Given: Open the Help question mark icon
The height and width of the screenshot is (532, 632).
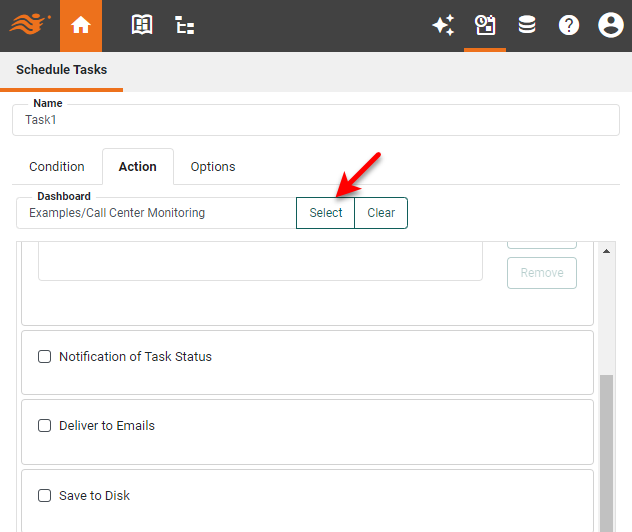Looking at the screenshot, I should coord(569,26).
